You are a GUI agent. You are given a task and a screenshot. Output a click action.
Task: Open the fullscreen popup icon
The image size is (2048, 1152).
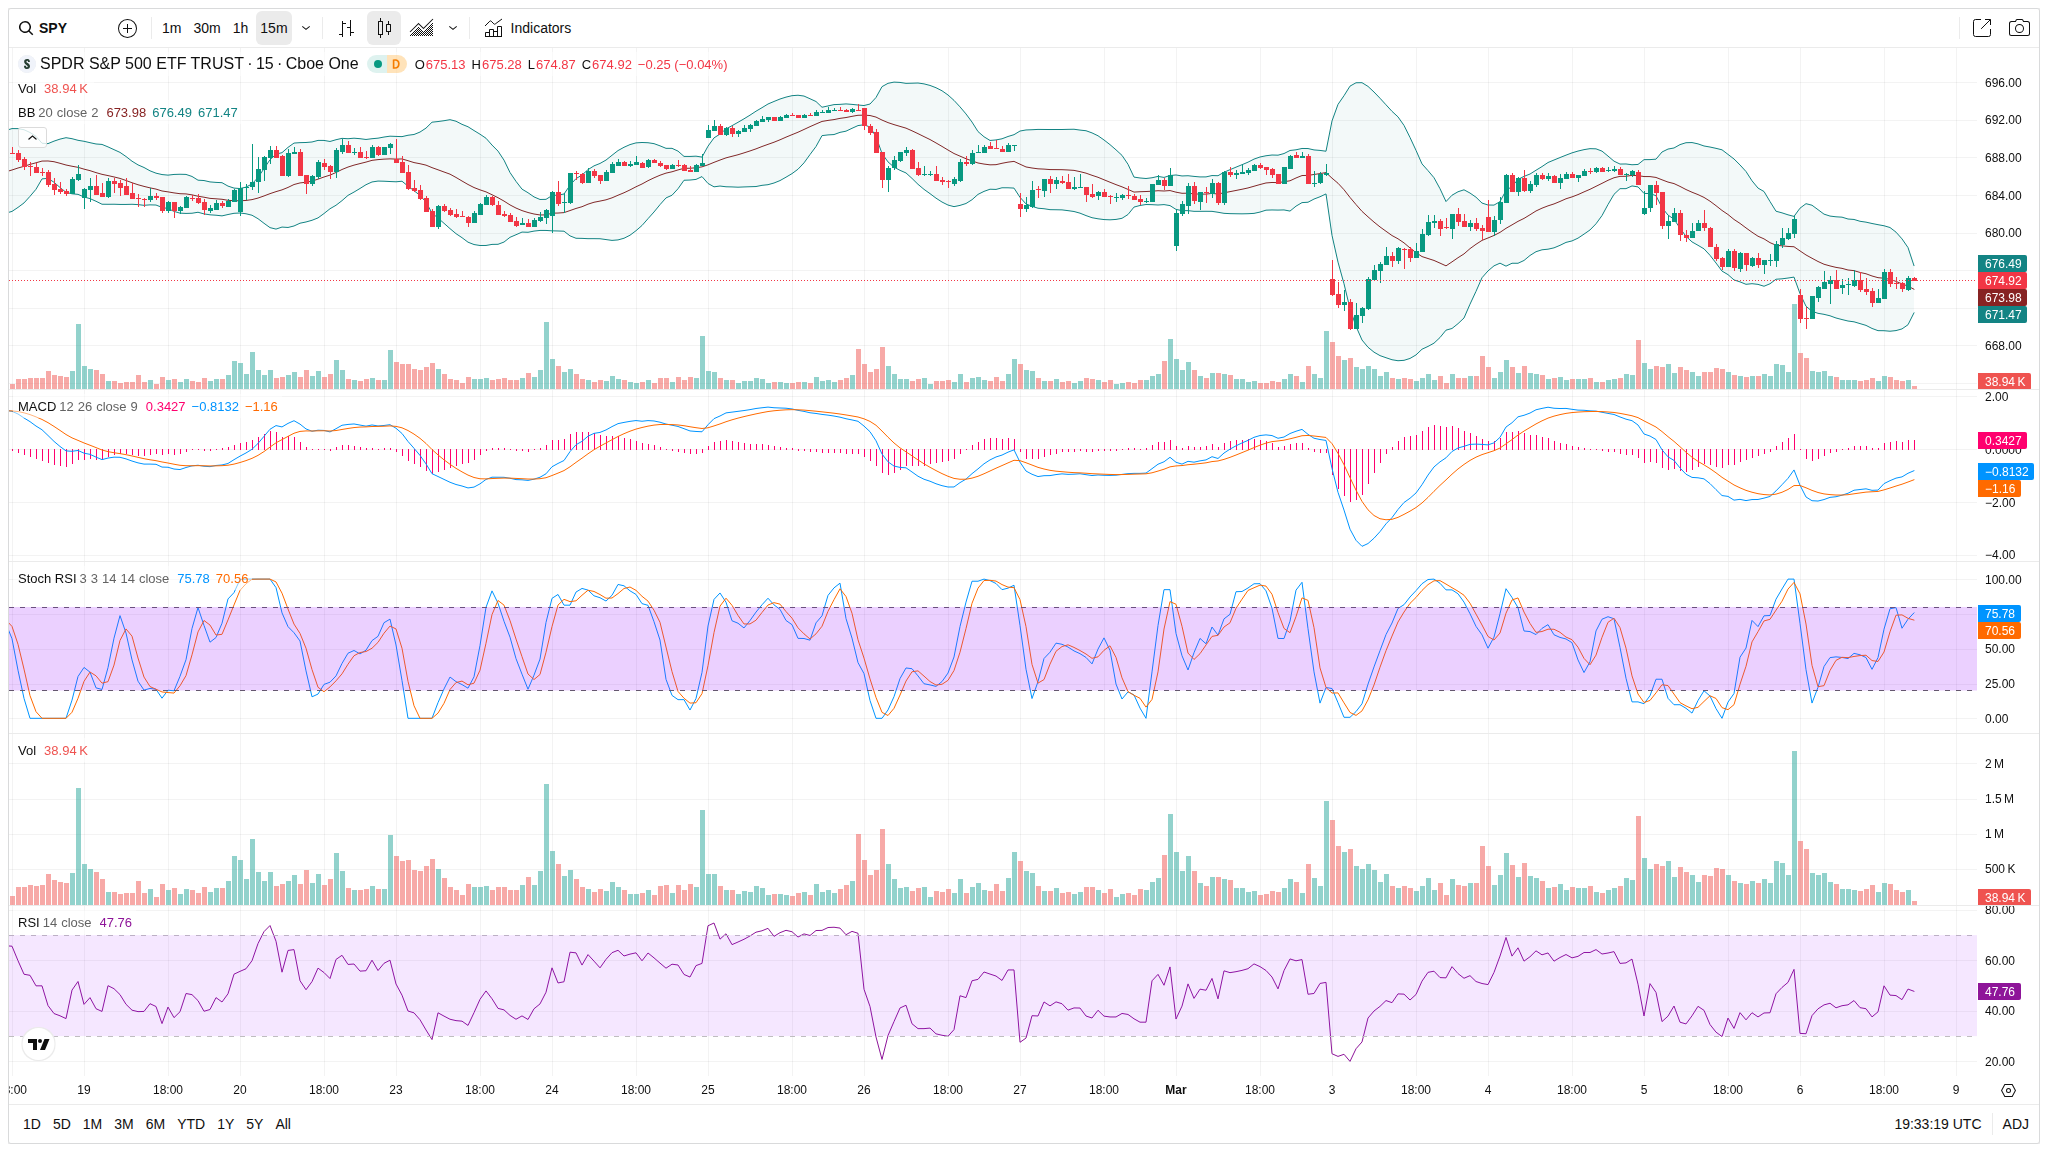tap(1981, 28)
